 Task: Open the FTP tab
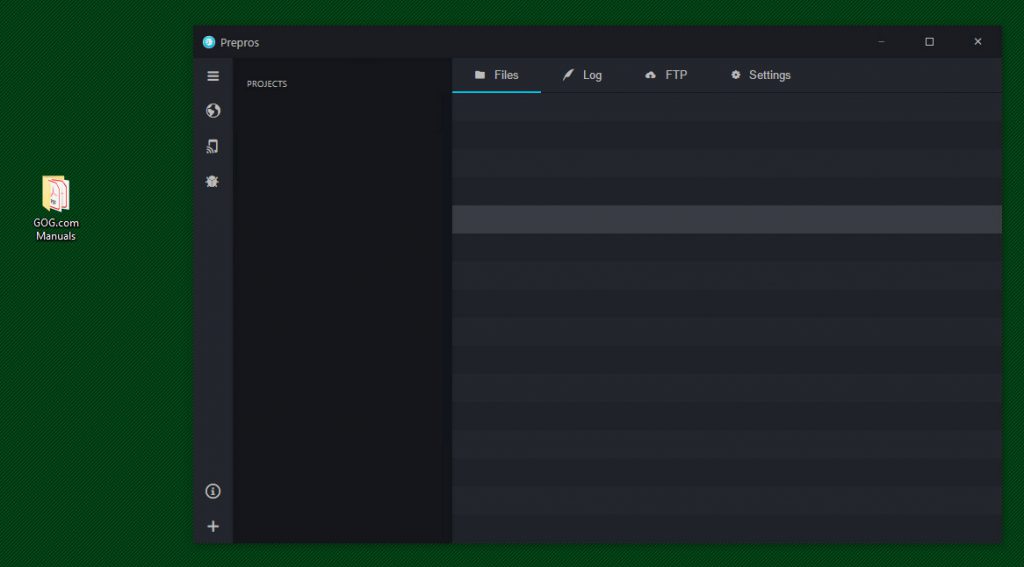point(666,75)
